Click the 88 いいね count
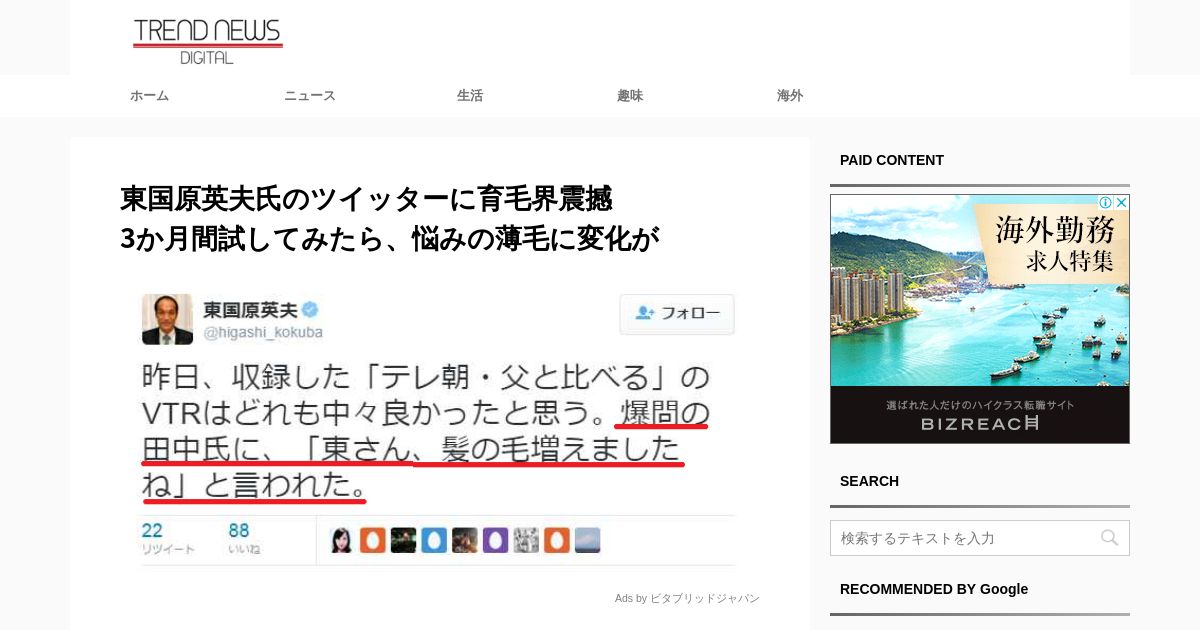 pos(244,538)
